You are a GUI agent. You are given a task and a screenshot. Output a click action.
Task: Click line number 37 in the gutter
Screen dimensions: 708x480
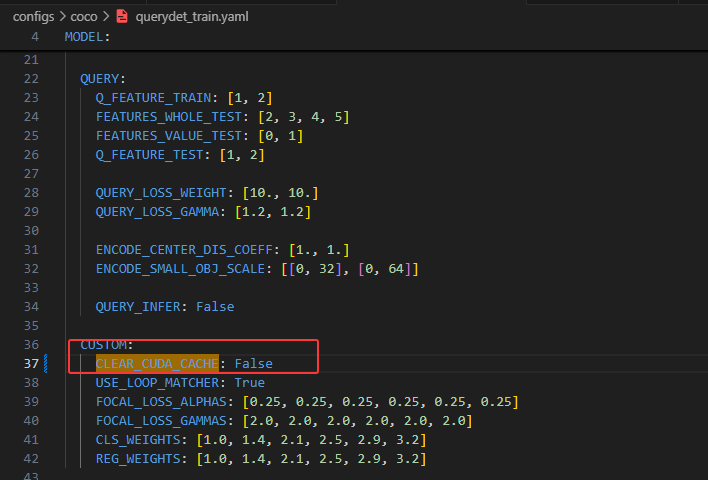[31, 363]
